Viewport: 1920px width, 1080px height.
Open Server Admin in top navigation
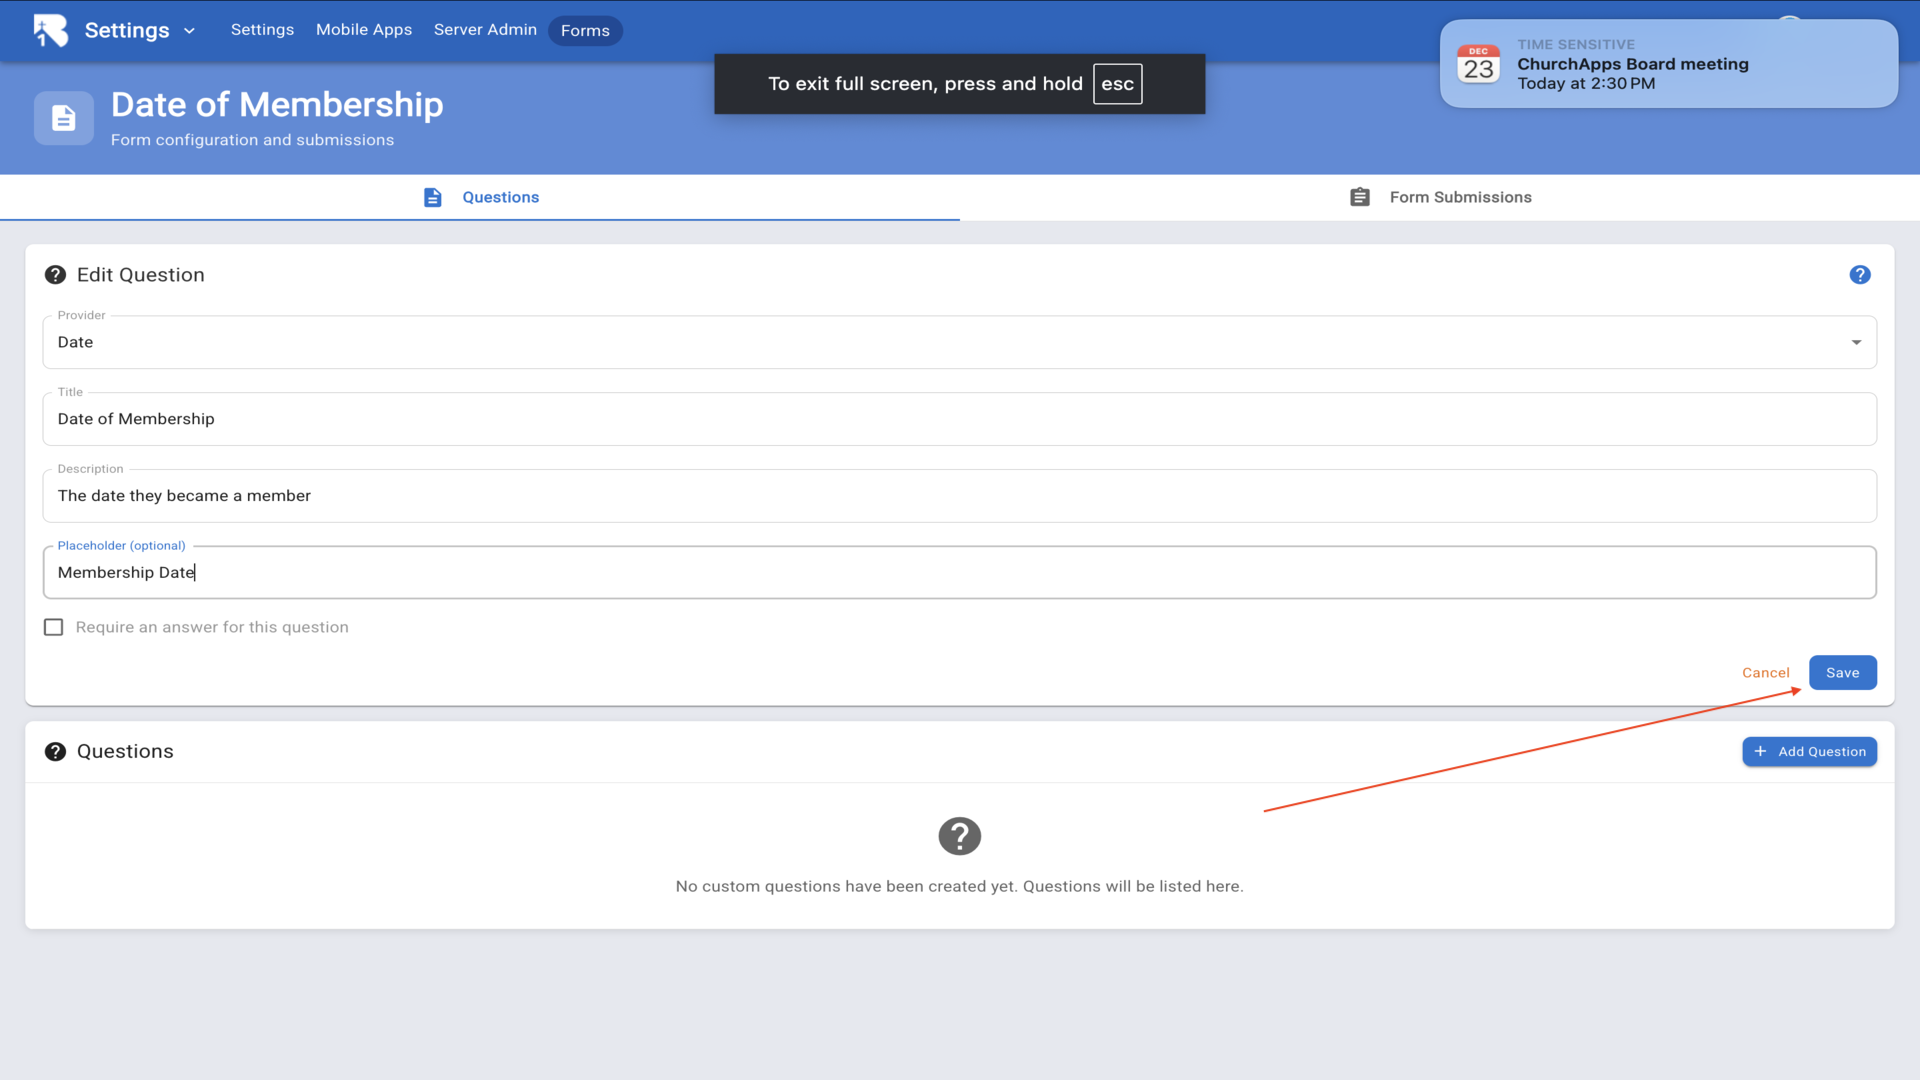[485, 30]
